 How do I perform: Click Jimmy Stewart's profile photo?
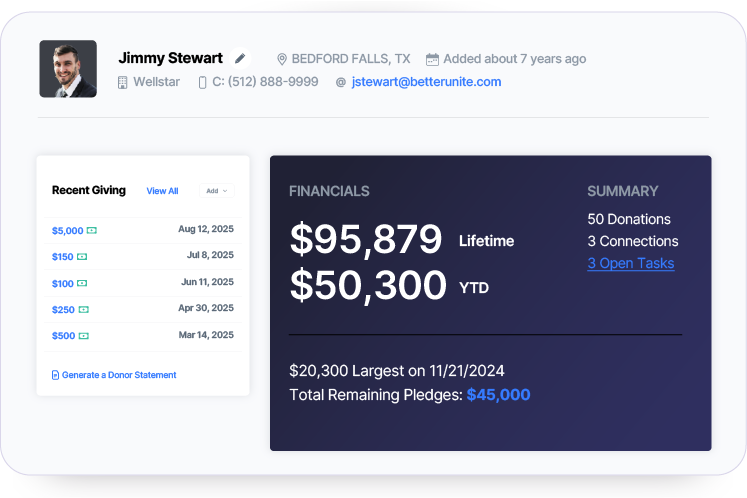68,69
